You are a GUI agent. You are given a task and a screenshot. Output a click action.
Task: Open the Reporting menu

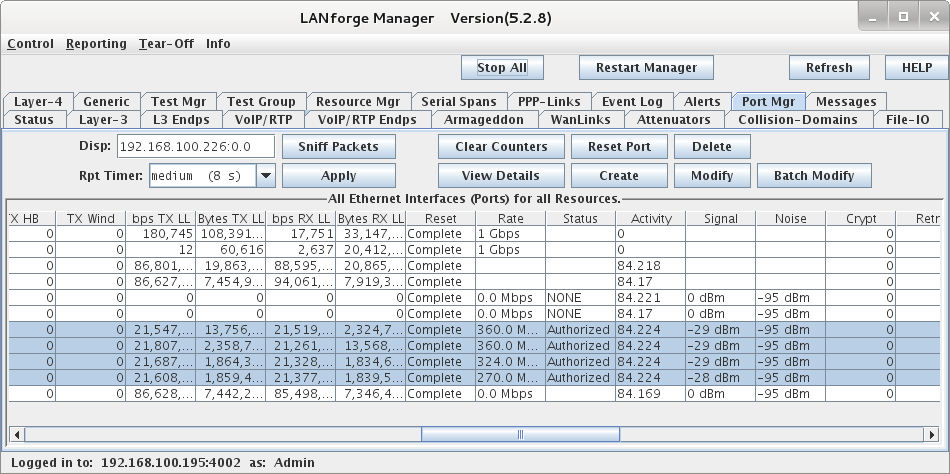pyautogui.click(x=96, y=44)
